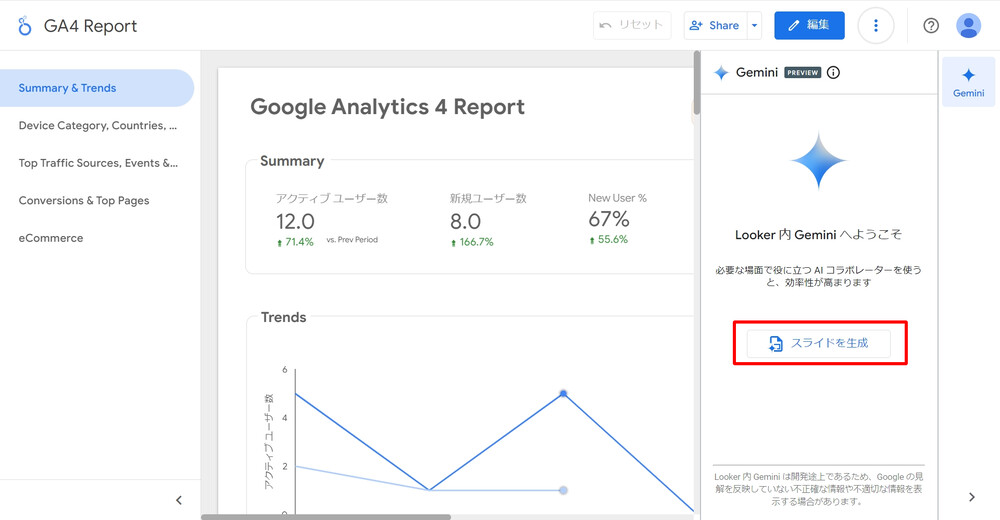The height and width of the screenshot is (520, 1000).
Task: Click the 166.7% change indicator
Action: pos(472,242)
